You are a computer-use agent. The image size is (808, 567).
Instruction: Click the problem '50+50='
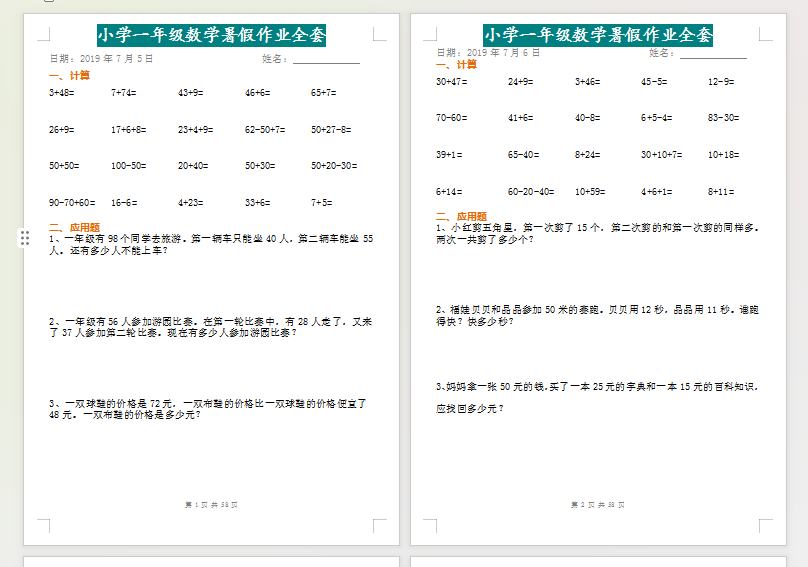pyautogui.click(x=64, y=166)
